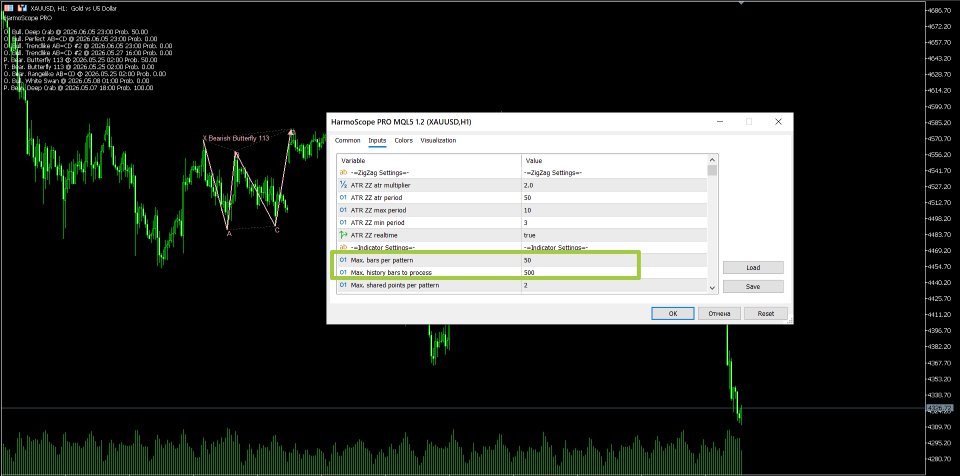
Task: Edit the ATR ZZ min period value 3
Action: coord(614,222)
